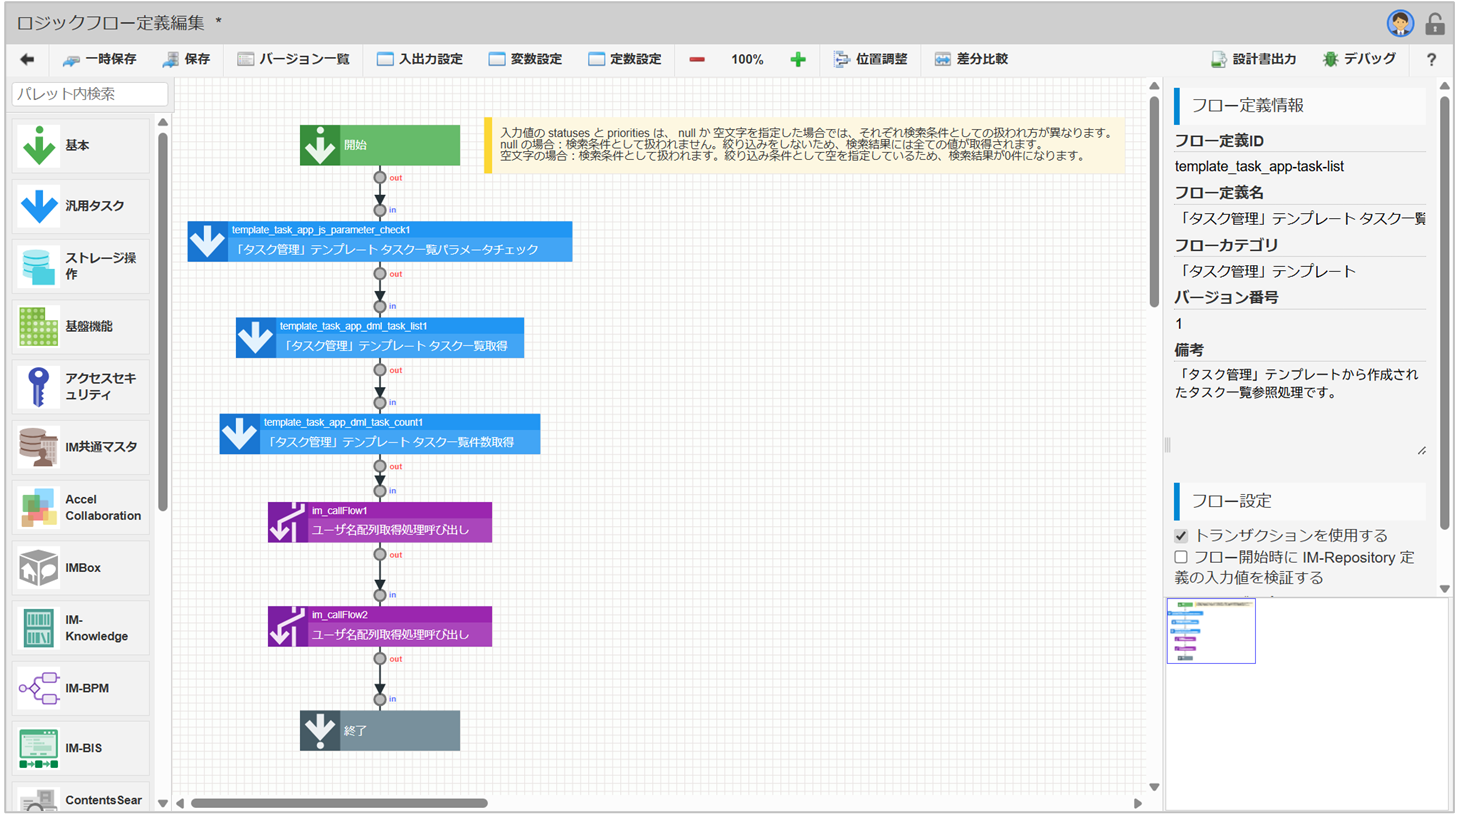Screen dimensions: 1459x821
Task: Click the unlock padlock icon
Action: click(x=1435, y=23)
